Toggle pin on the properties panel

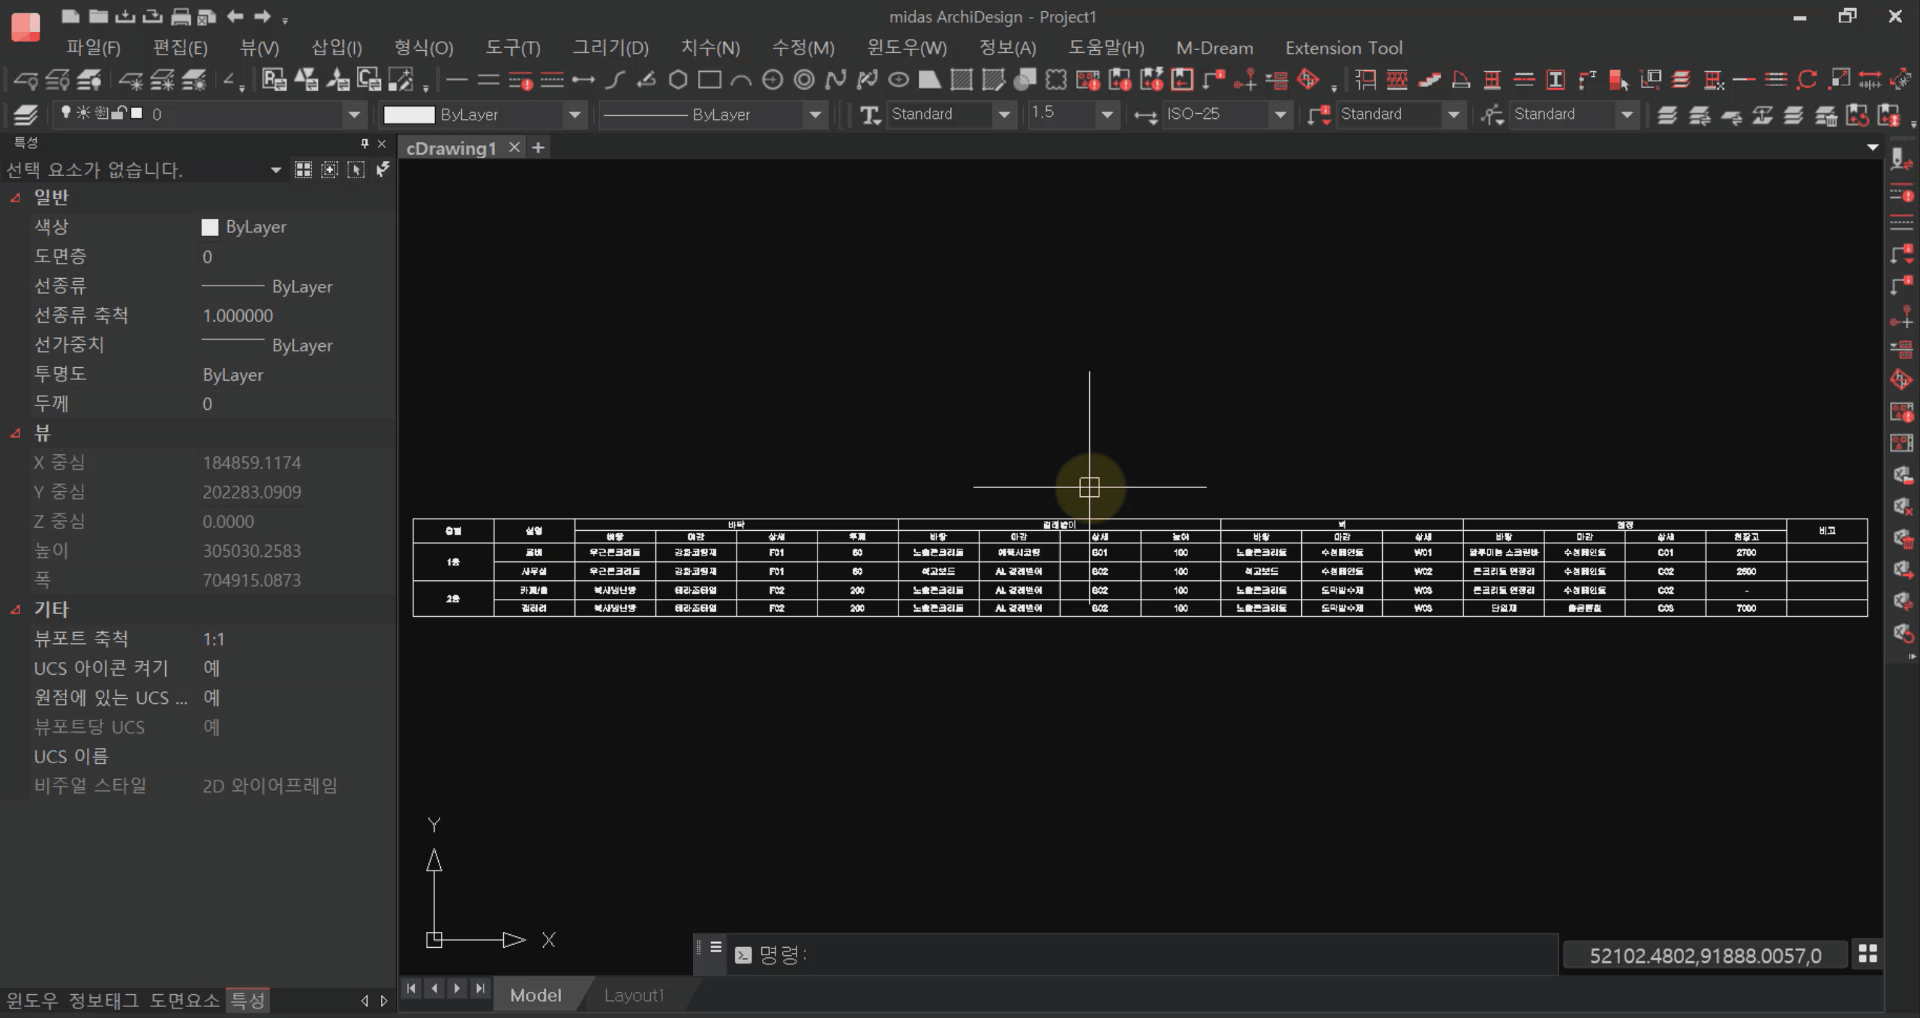point(364,144)
